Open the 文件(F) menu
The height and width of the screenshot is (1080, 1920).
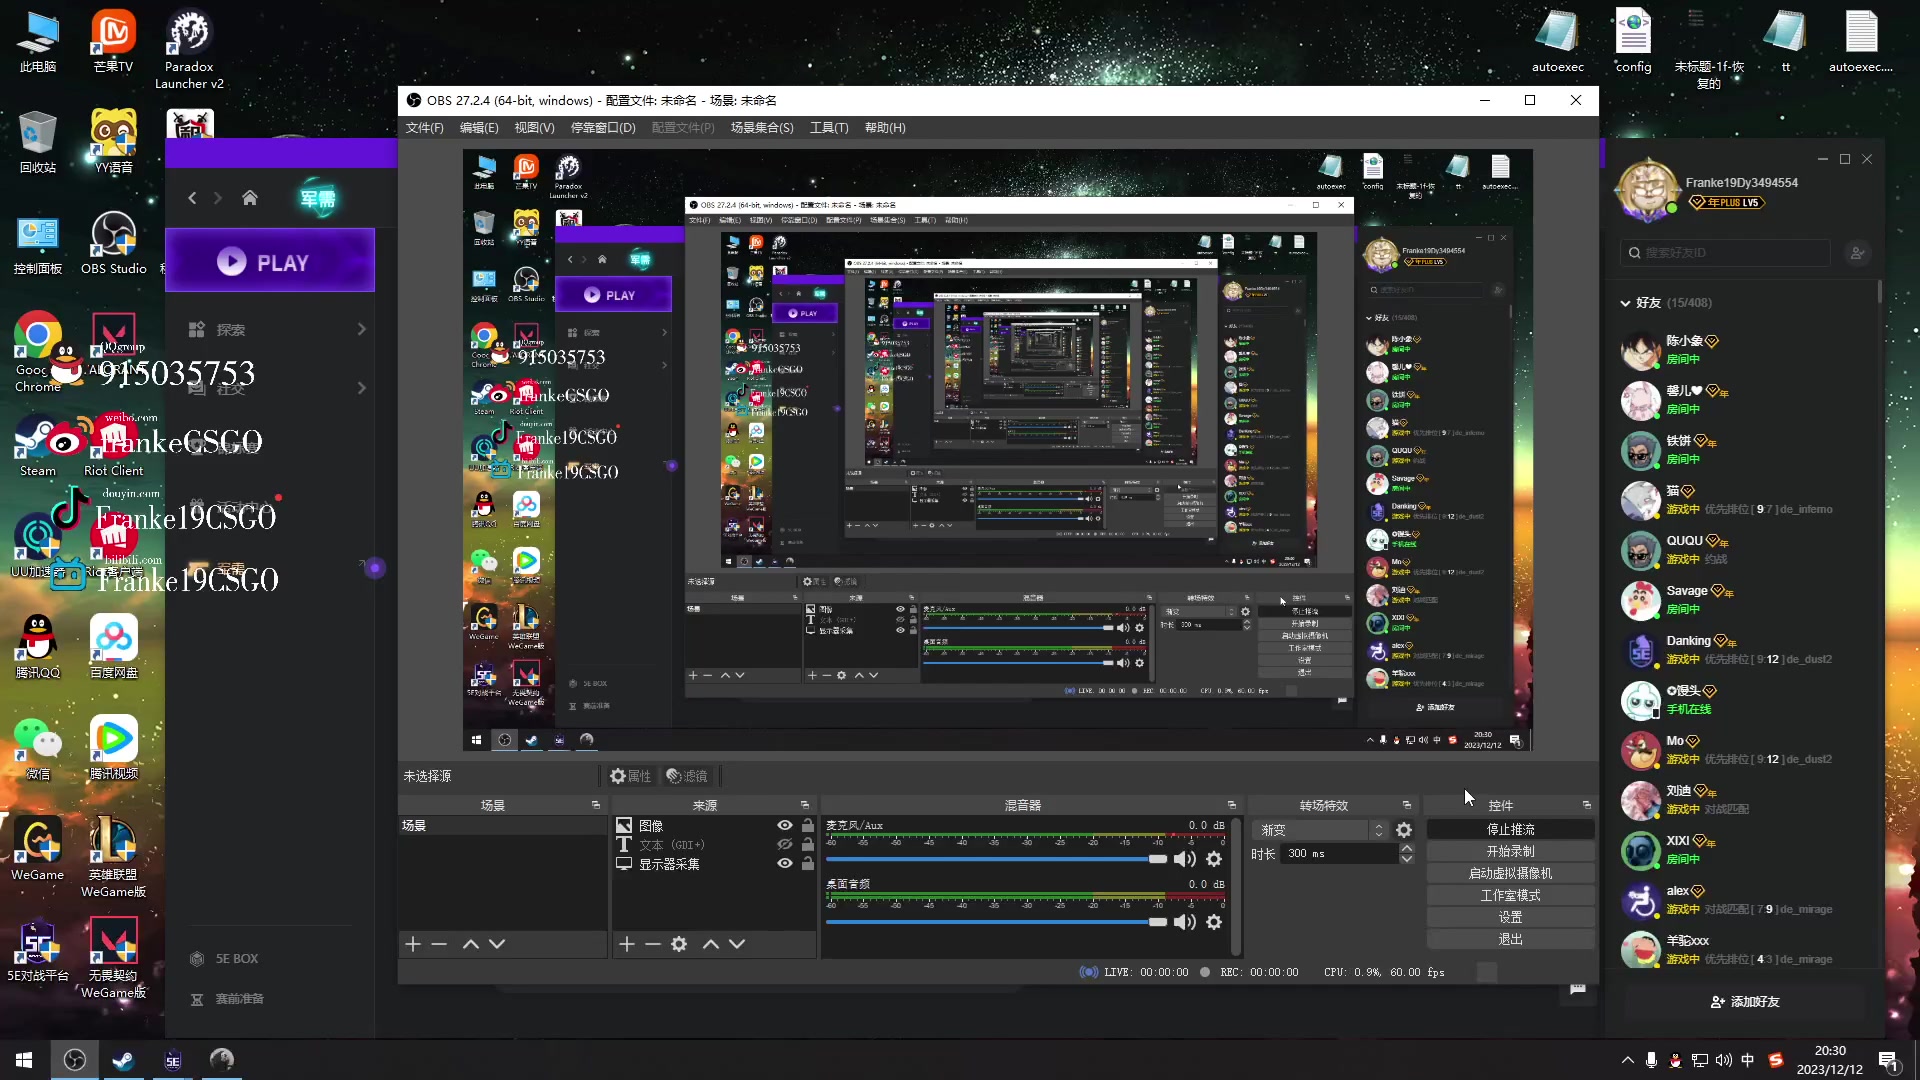[424, 128]
